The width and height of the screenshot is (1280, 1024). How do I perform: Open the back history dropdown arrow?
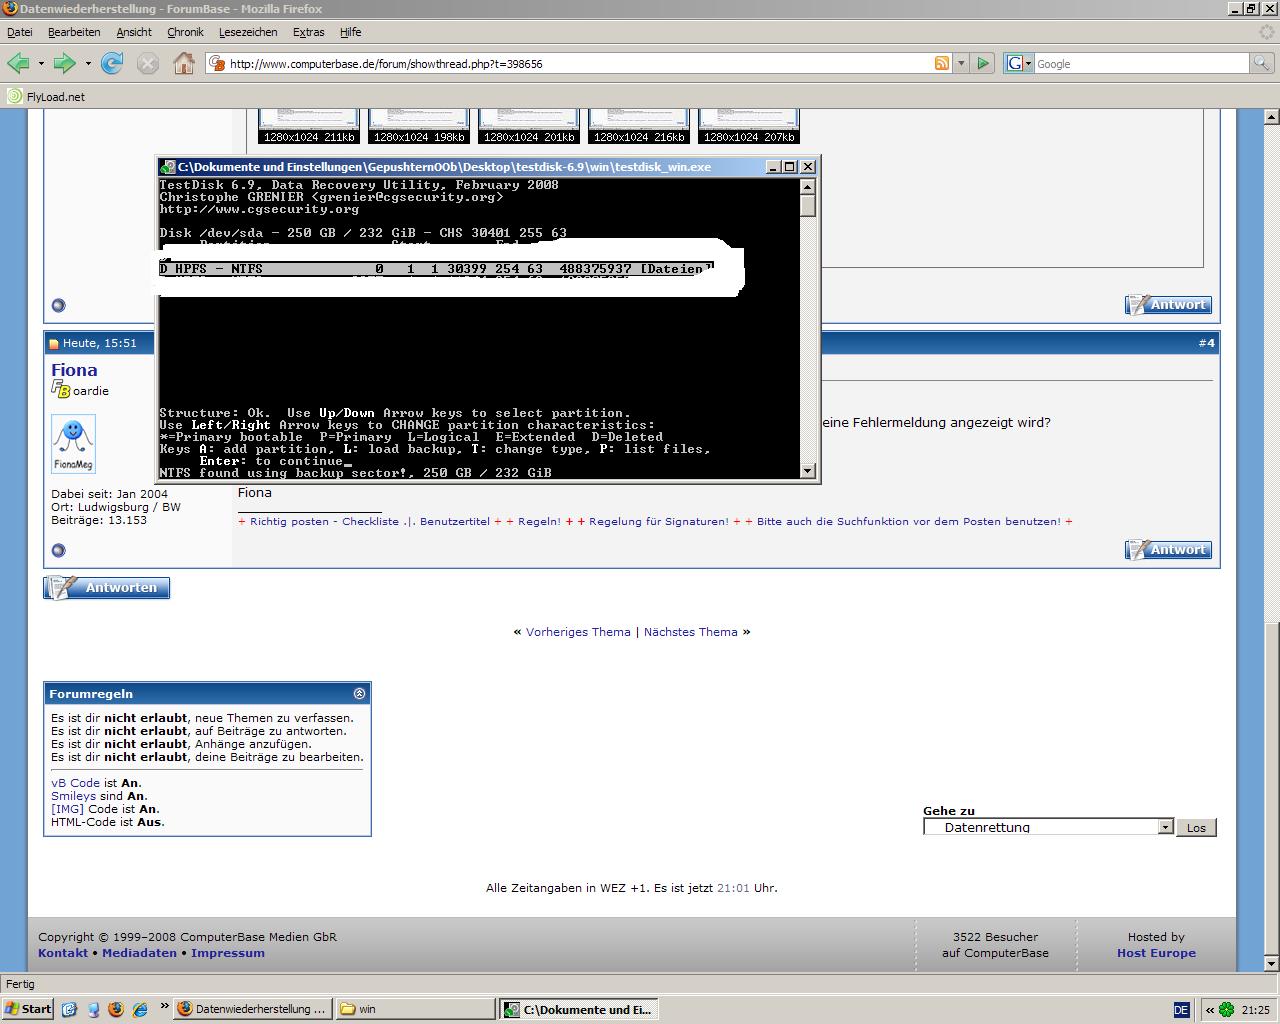pos(41,63)
